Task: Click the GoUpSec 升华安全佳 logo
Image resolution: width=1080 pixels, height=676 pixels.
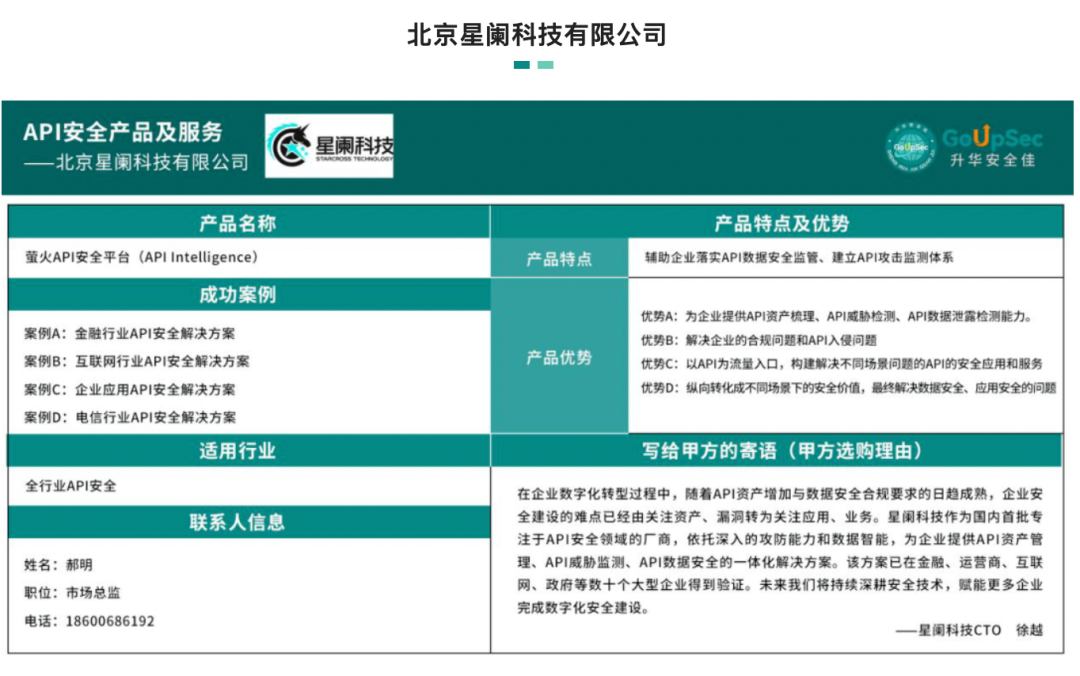Action: (x=964, y=146)
